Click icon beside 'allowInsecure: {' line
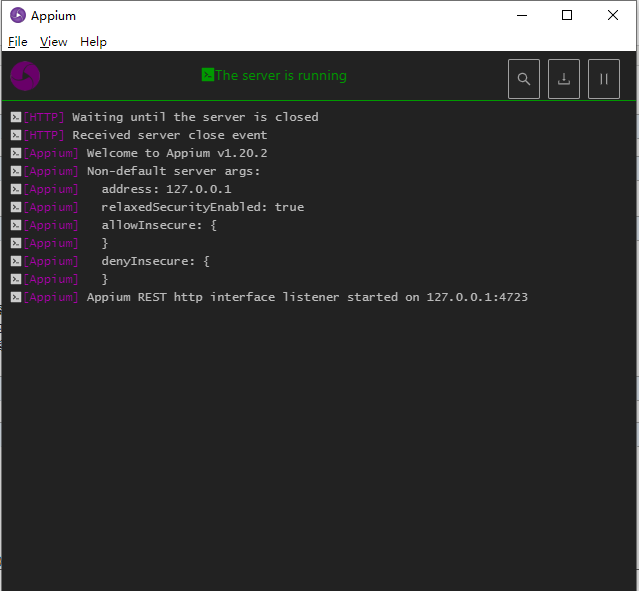 (x=15, y=225)
